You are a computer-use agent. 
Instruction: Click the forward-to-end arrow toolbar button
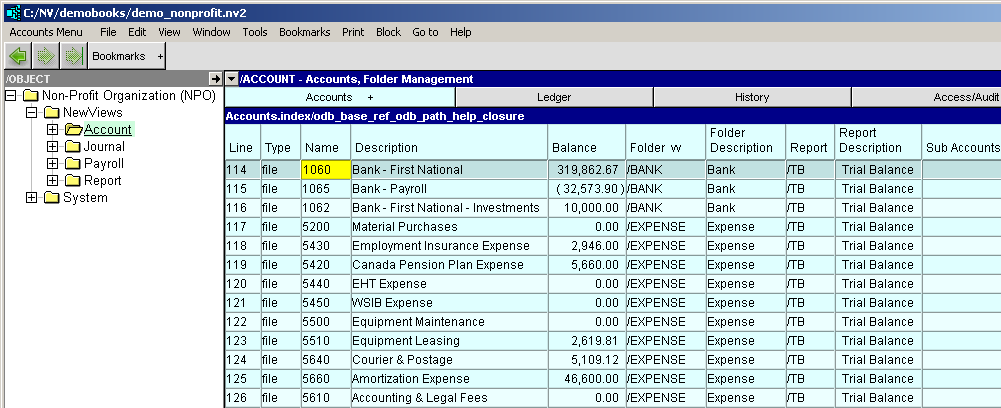point(72,56)
